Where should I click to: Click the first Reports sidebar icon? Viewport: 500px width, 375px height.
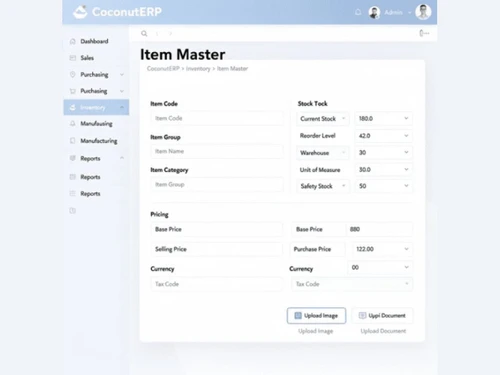coord(72,158)
